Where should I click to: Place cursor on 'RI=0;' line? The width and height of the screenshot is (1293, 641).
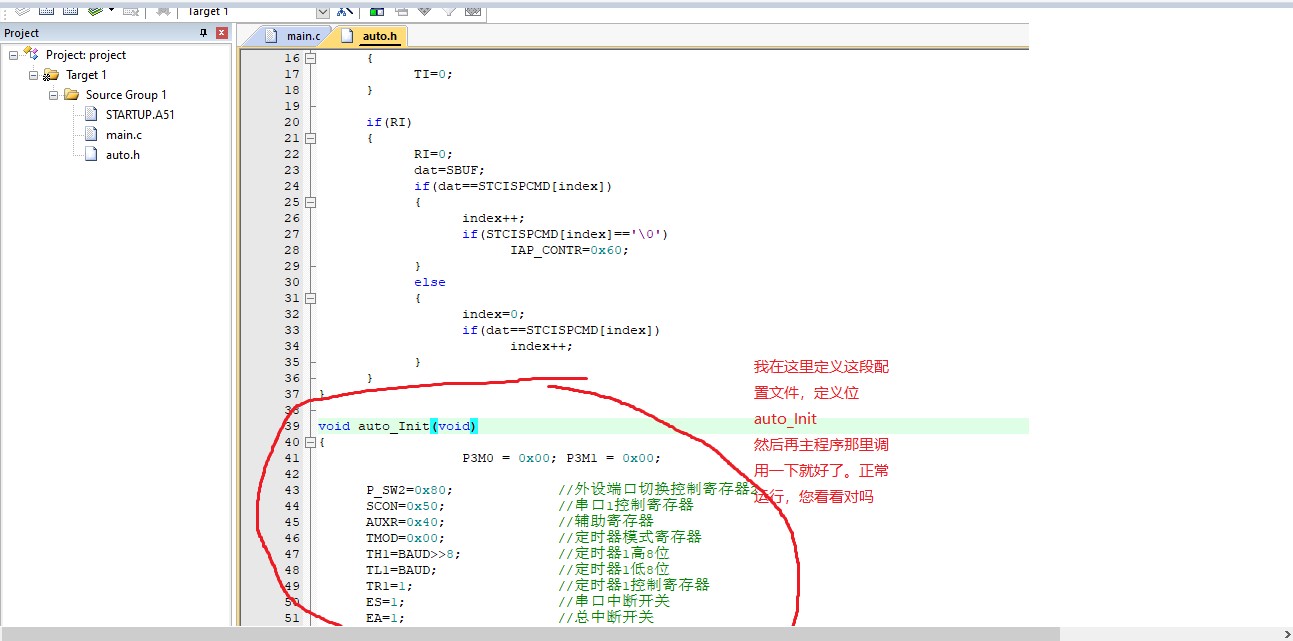(x=434, y=154)
